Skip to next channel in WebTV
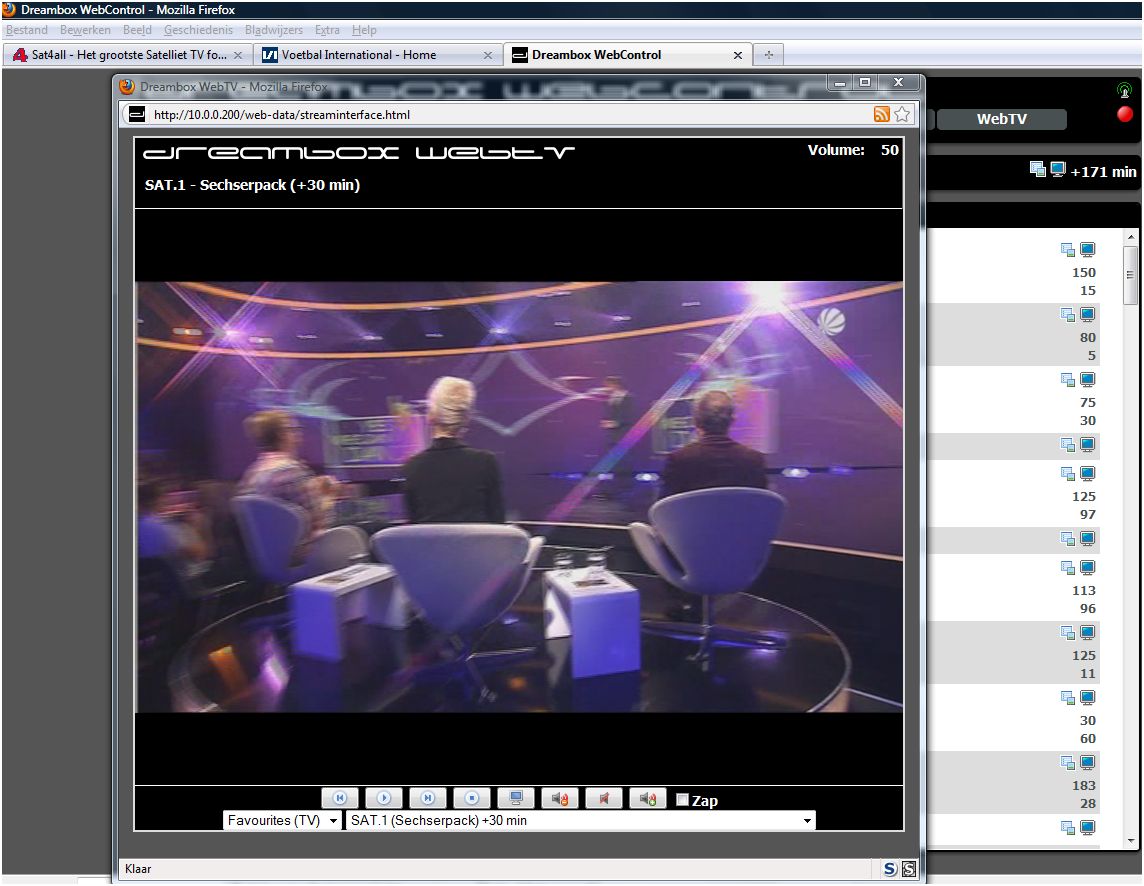Viewport: 1144px width, 886px height. tap(428, 798)
